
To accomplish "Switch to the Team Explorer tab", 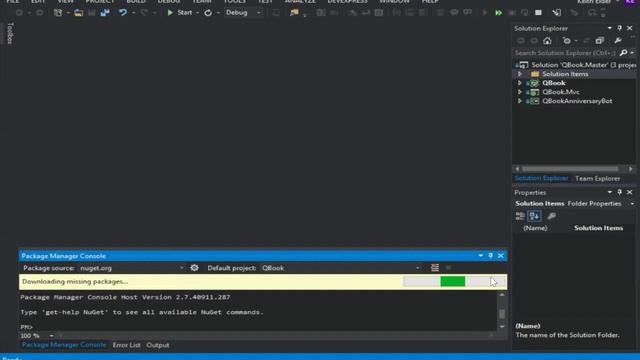I will (598, 178).
